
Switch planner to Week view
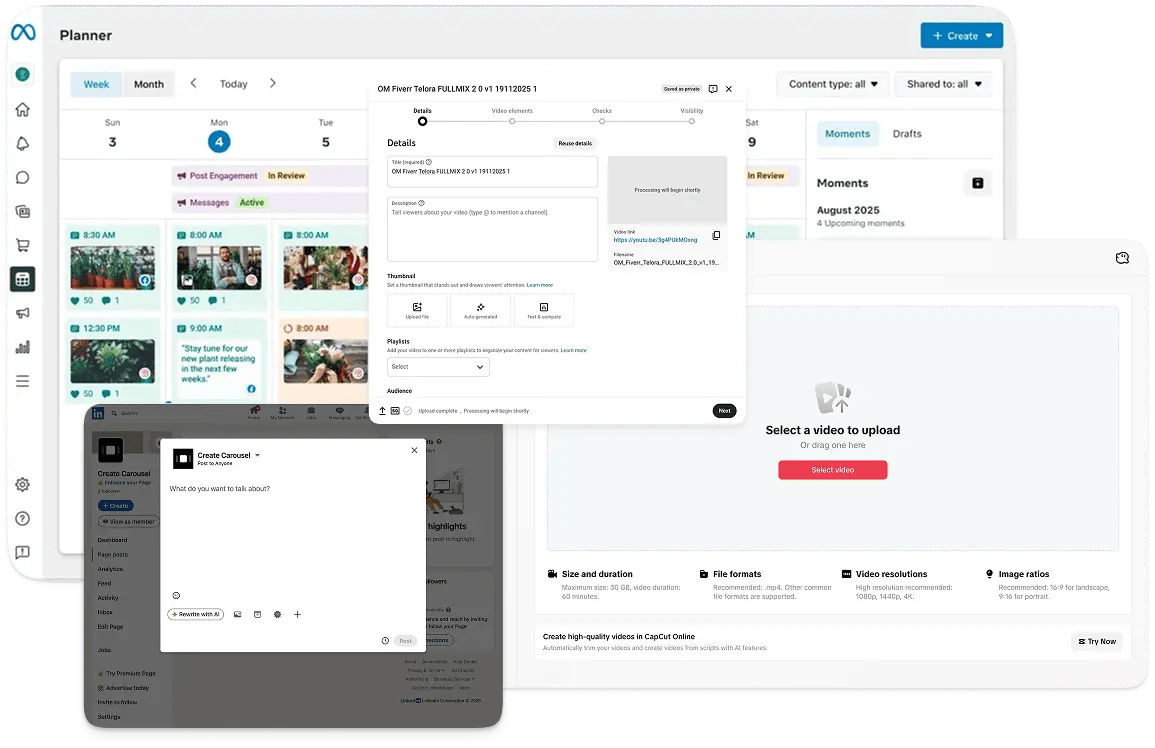point(96,84)
